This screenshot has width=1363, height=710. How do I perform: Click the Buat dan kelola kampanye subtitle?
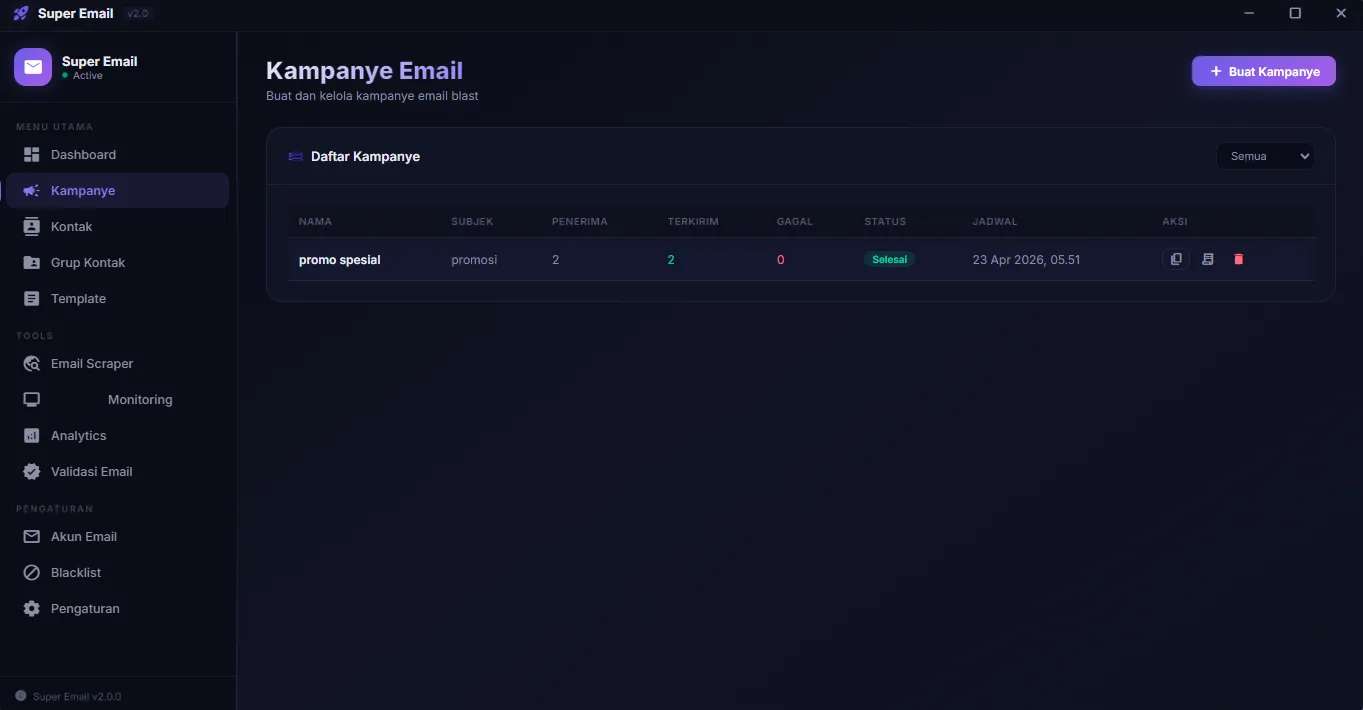click(x=372, y=96)
